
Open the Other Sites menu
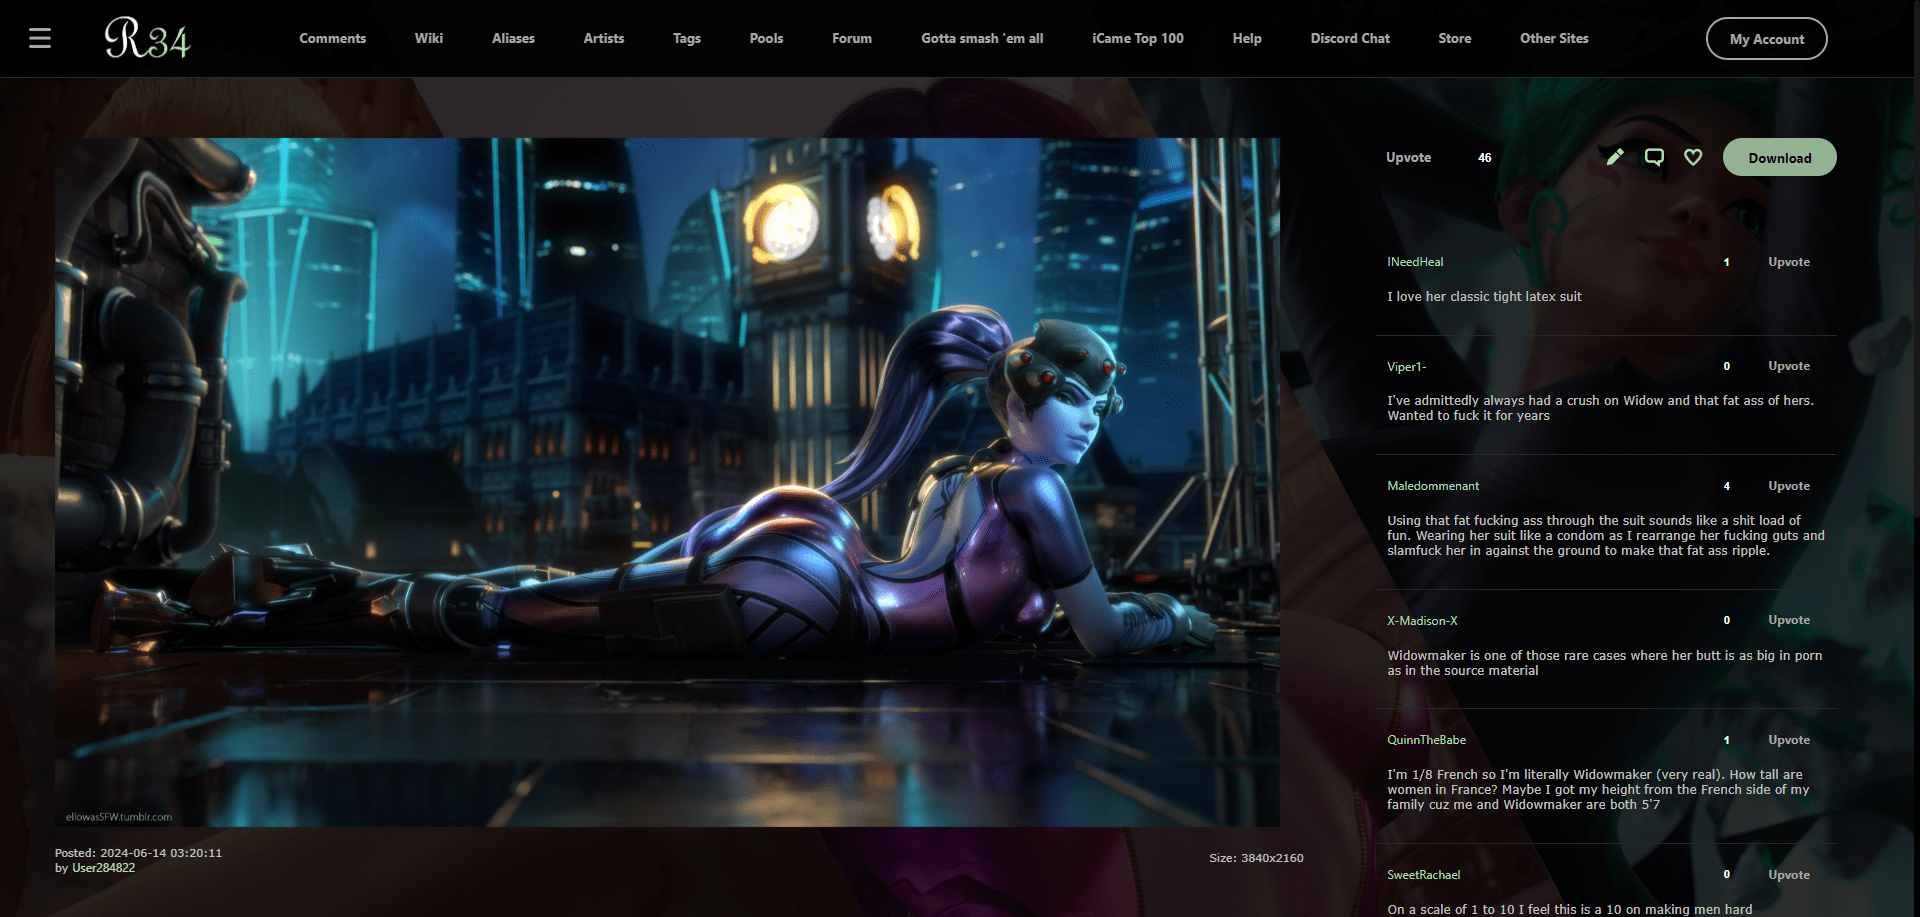[x=1554, y=38]
